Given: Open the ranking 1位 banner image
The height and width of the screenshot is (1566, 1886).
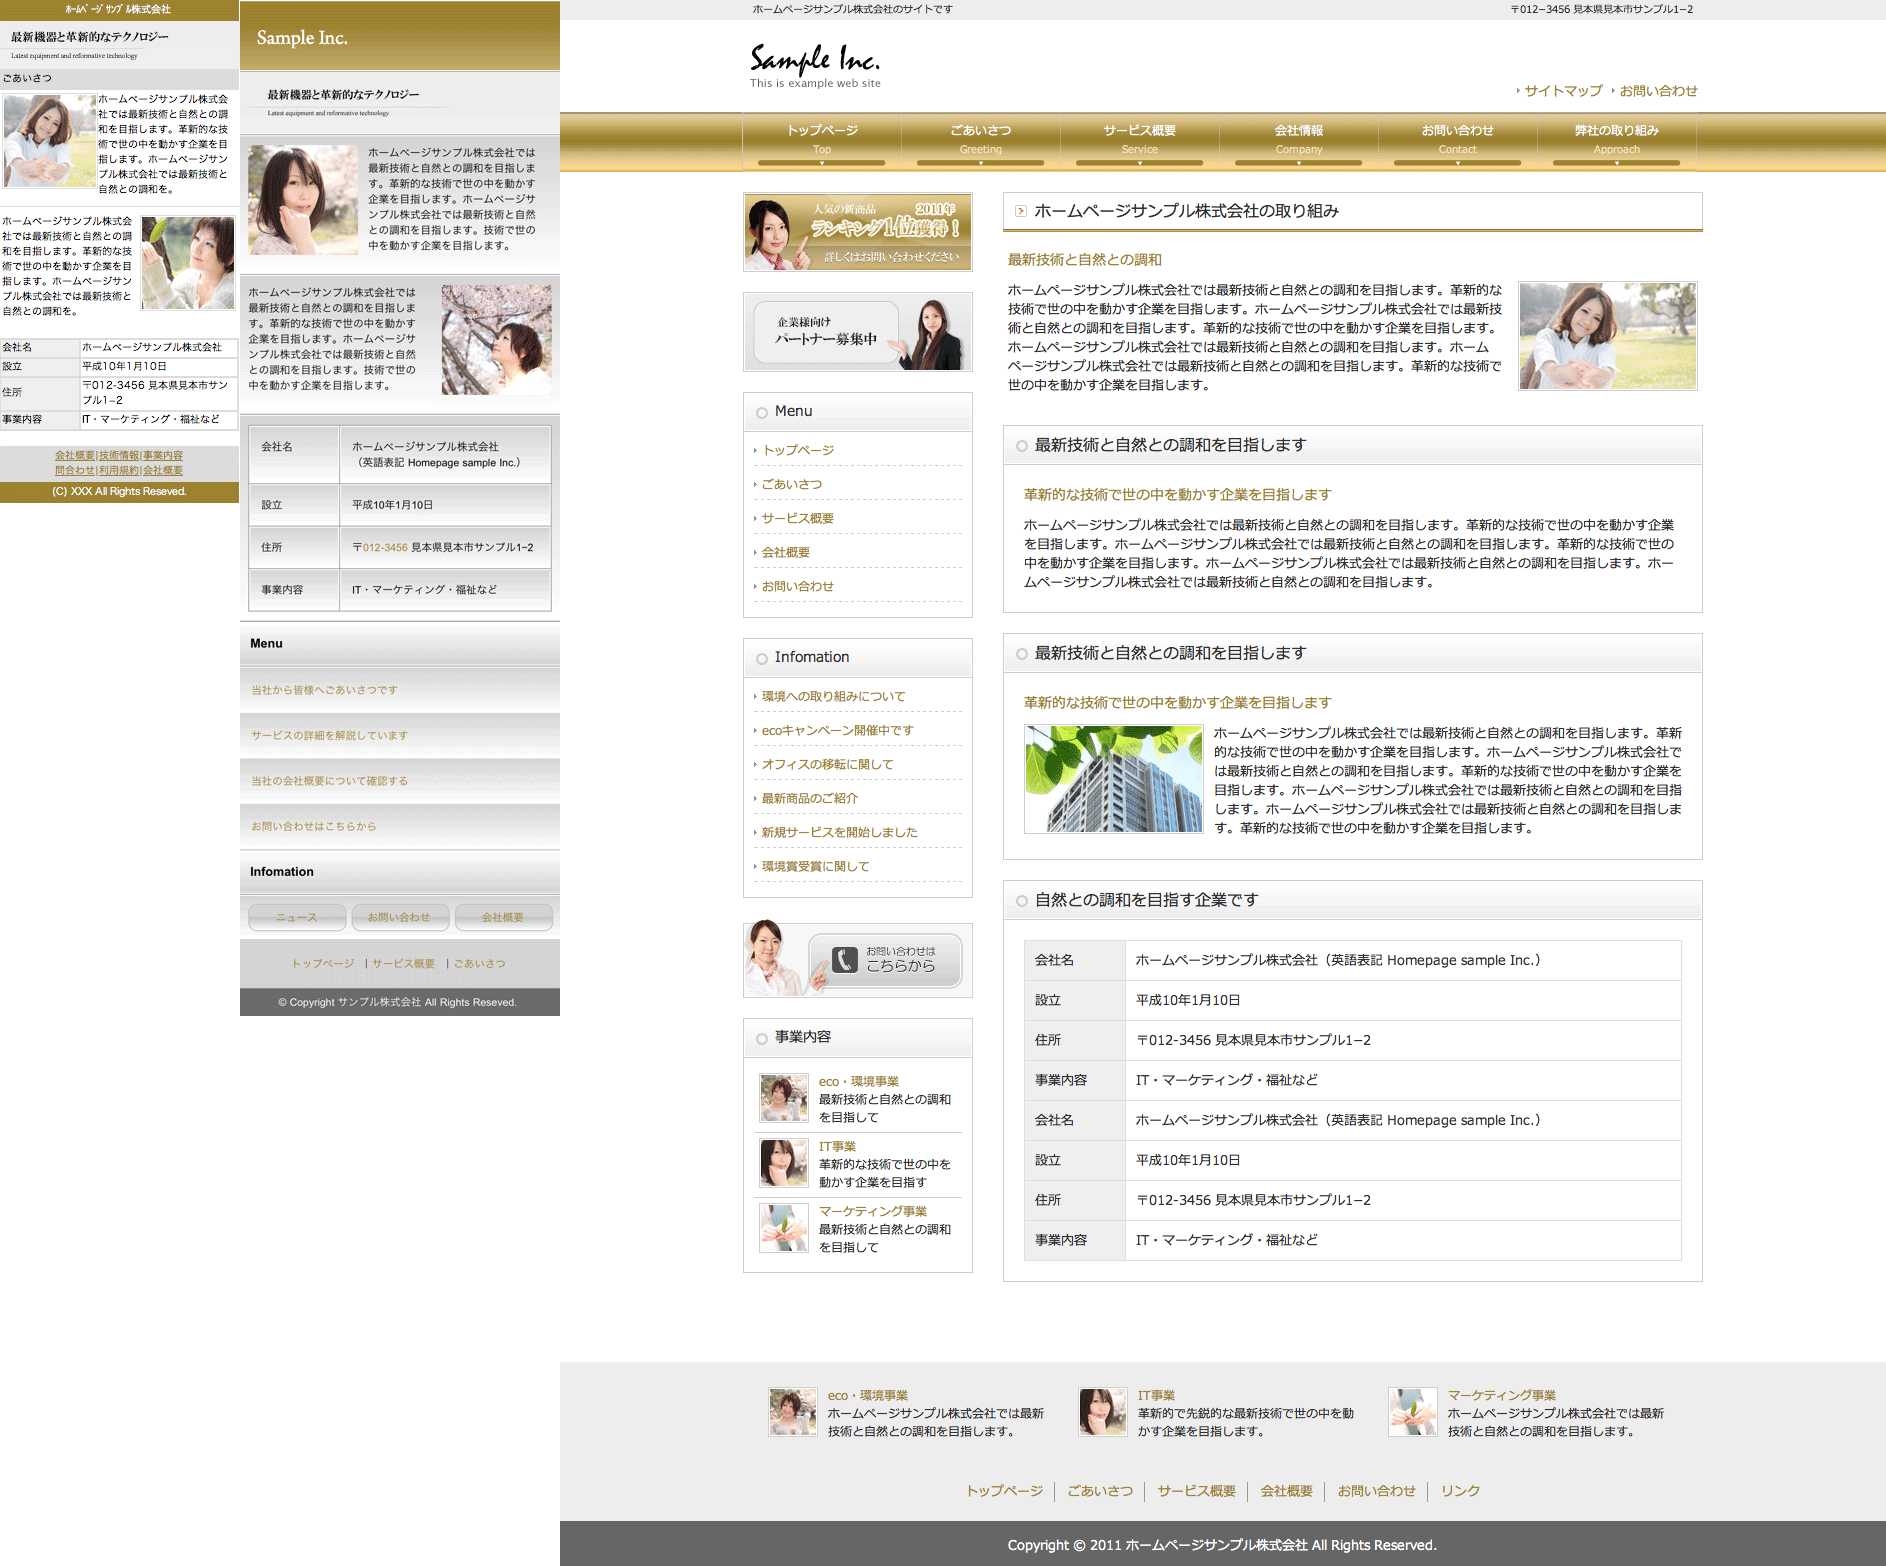Looking at the screenshot, I should click(857, 232).
